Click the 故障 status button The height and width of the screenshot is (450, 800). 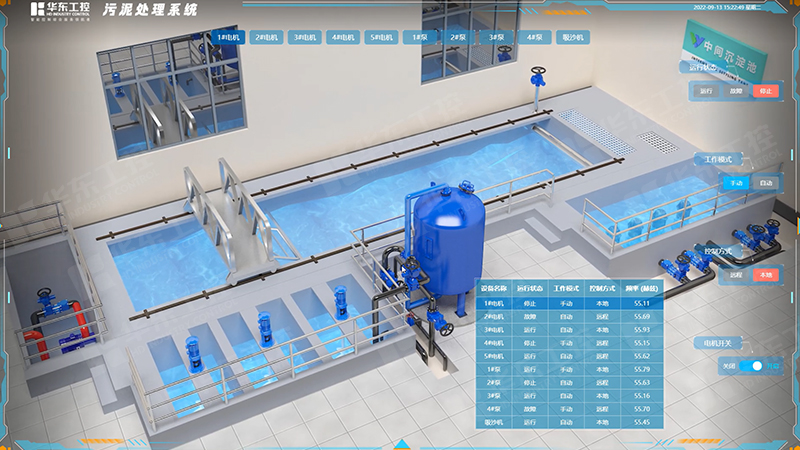click(736, 91)
